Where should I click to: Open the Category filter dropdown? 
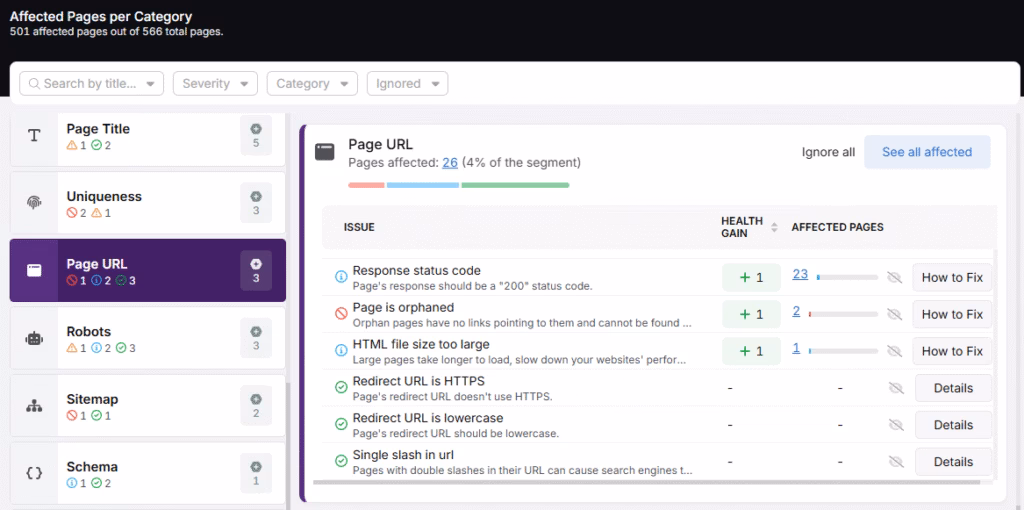click(x=312, y=84)
